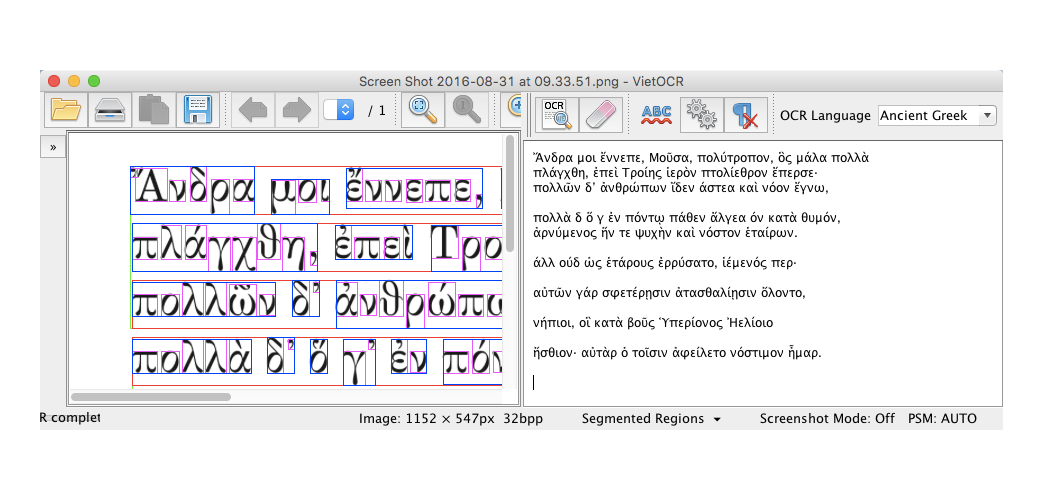The image size is (1043, 500).
Task: Click the output line beginning 'πολλῶν δ’ ἀνθρώπων'
Action: (x=681, y=188)
